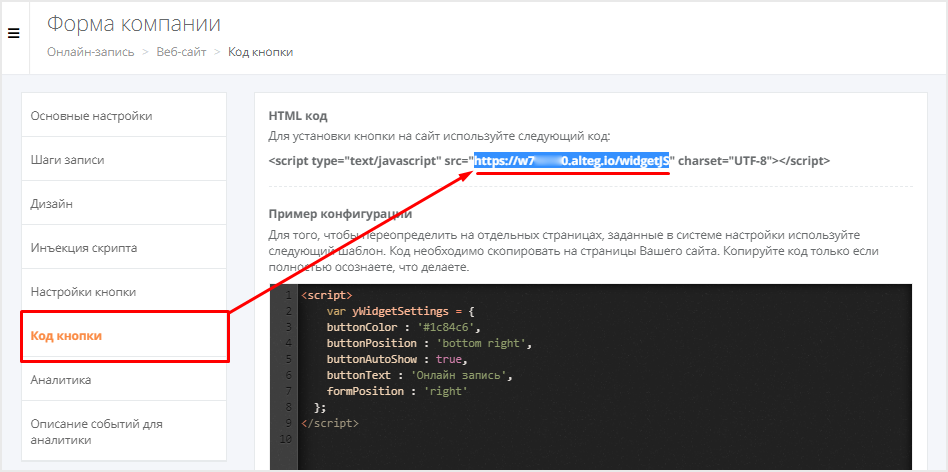Go to Онлайн-запись breadcrumb
This screenshot has height=472, width=948.
tap(91, 52)
